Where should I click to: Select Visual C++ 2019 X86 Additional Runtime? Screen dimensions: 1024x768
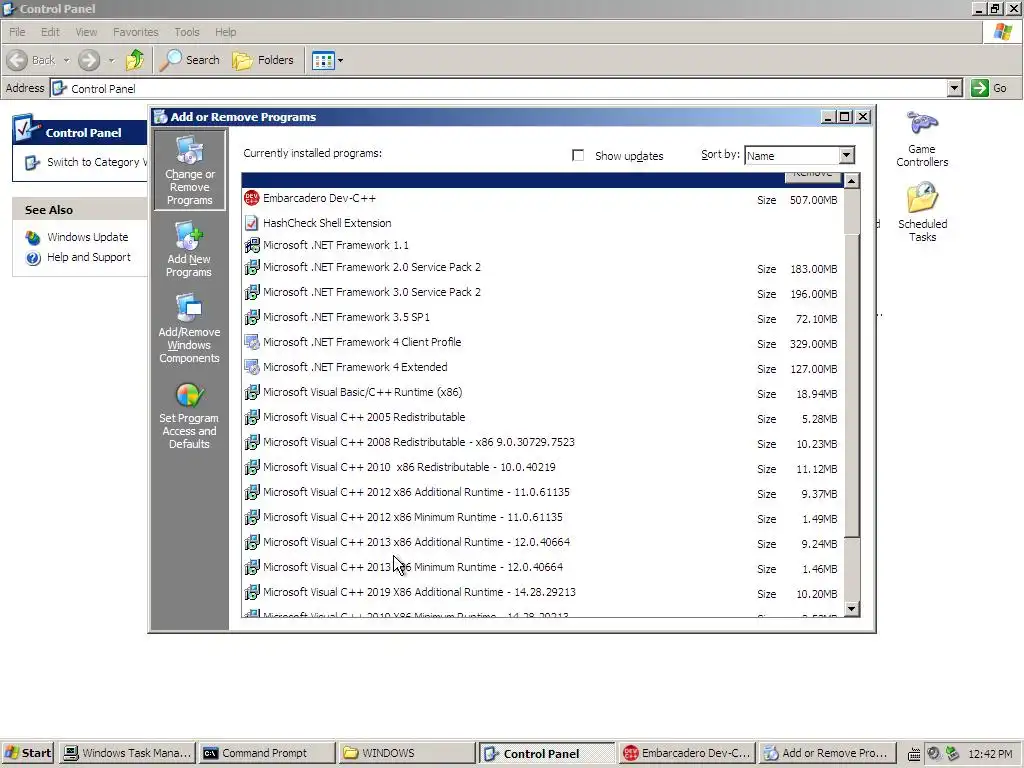pos(541,593)
